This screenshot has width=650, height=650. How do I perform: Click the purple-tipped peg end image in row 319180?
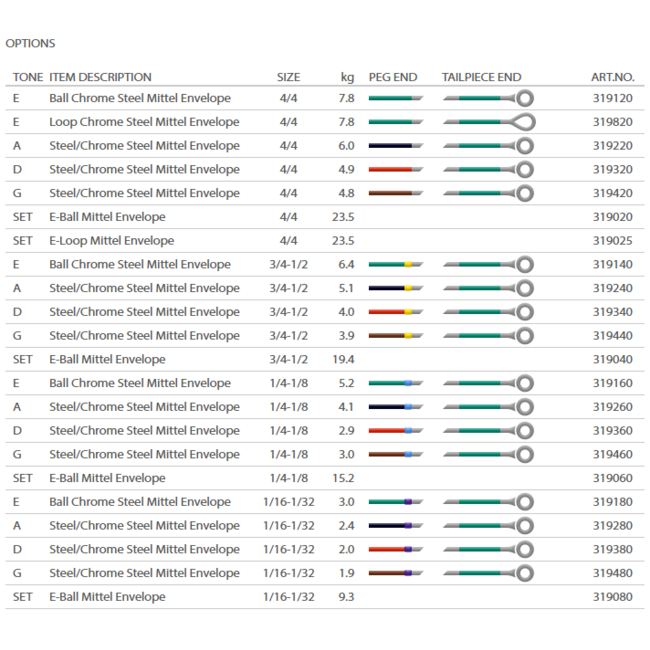(x=394, y=502)
